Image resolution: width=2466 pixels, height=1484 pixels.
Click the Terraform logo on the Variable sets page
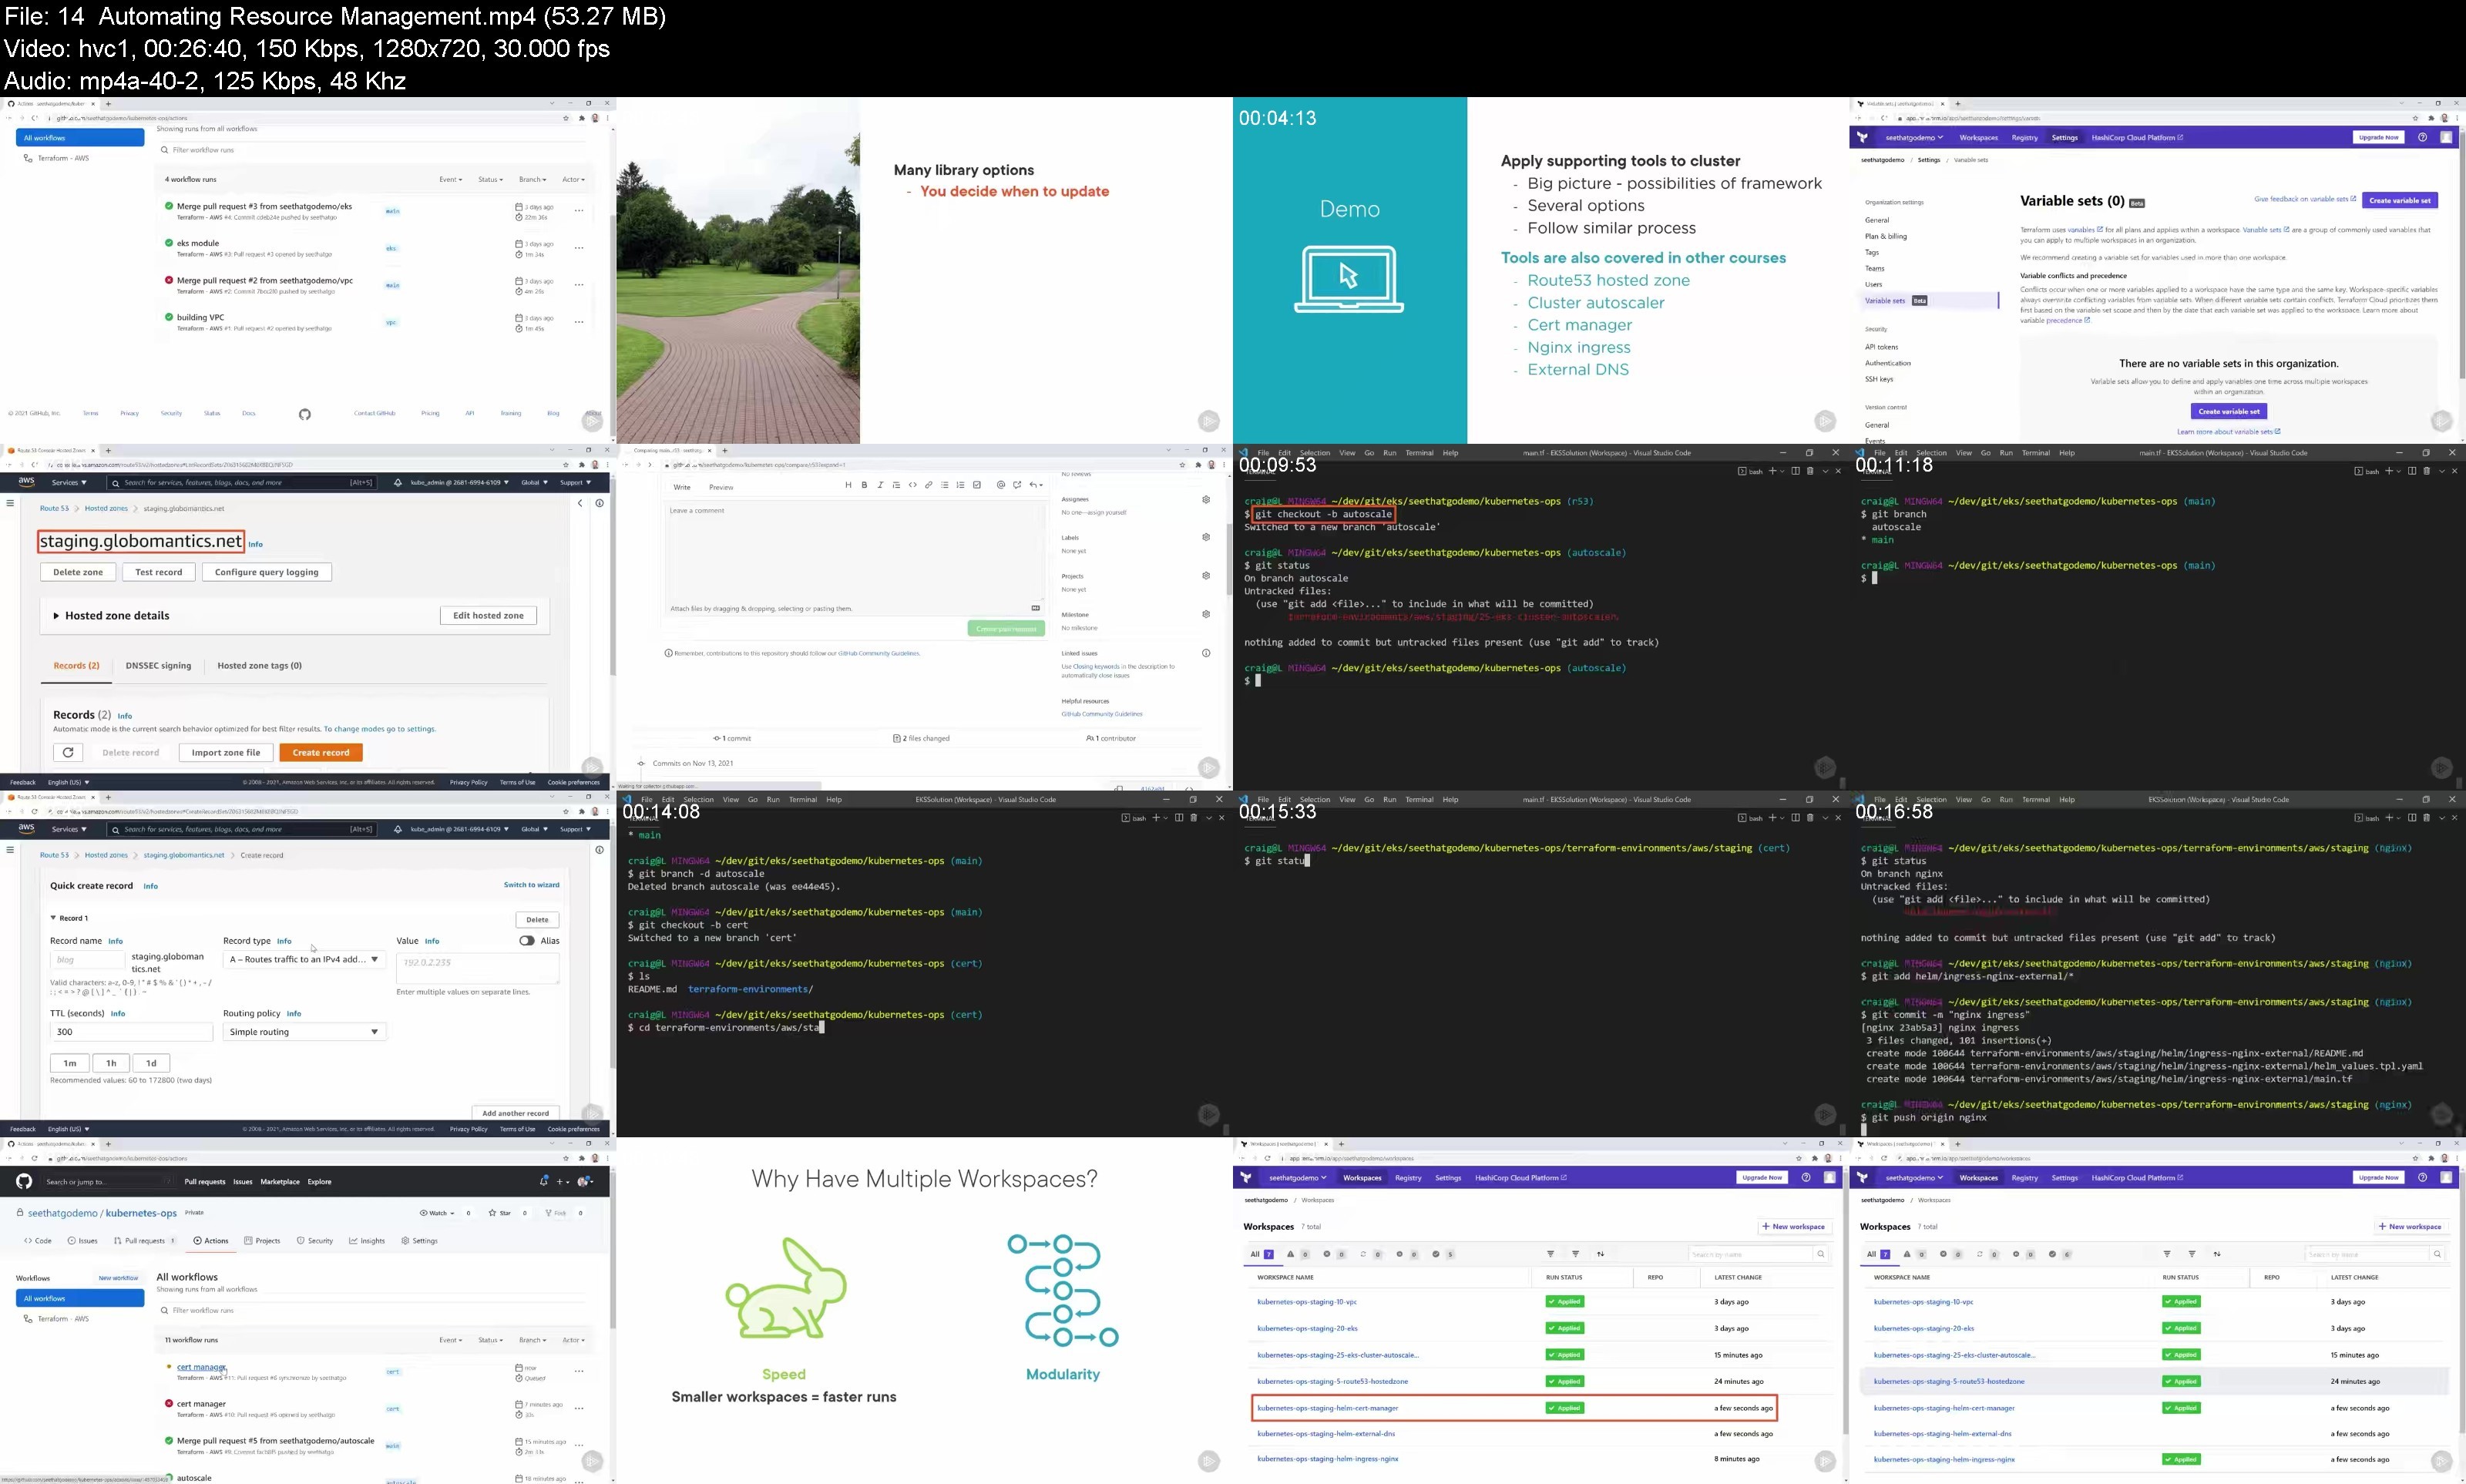(x=1862, y=138)
